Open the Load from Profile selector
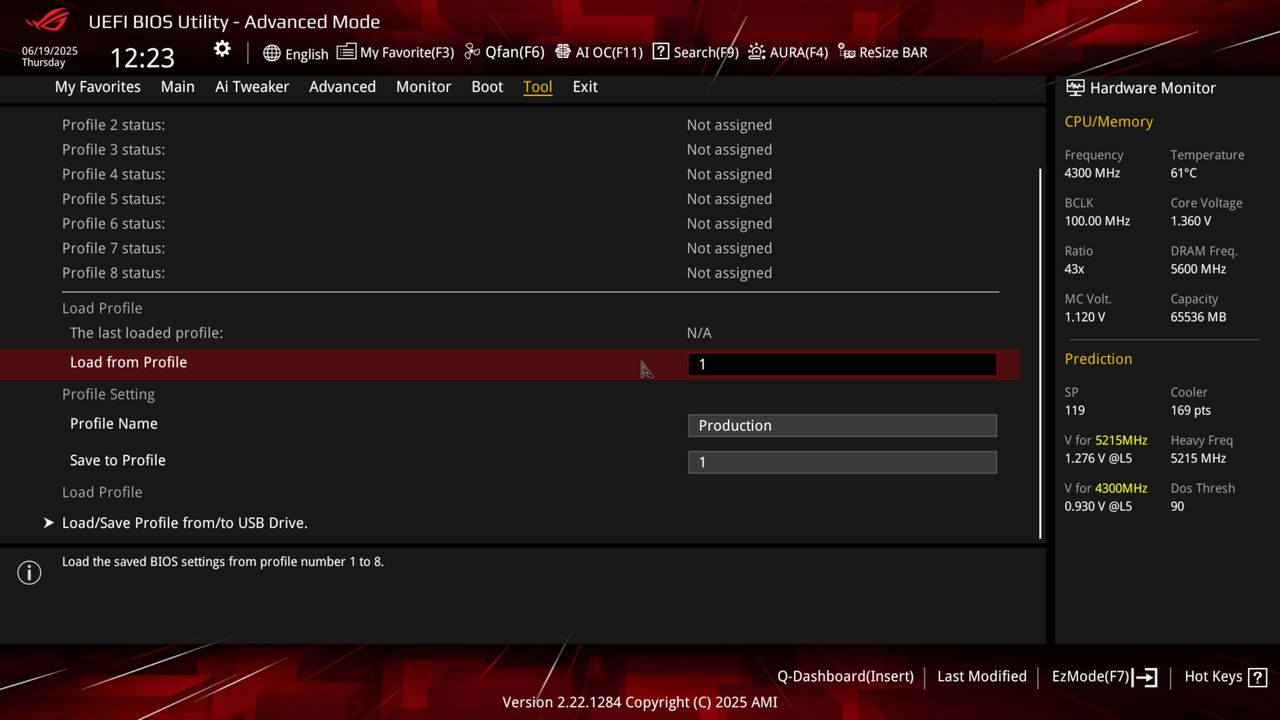Viewport: 1280px width, 720px height. pos(841,364)
